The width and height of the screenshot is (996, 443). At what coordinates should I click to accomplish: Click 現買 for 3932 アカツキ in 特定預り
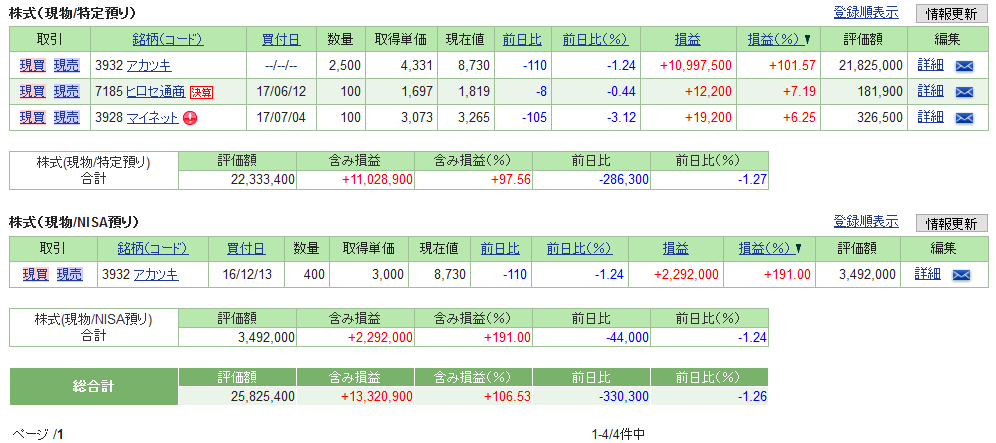coord(32,65)
